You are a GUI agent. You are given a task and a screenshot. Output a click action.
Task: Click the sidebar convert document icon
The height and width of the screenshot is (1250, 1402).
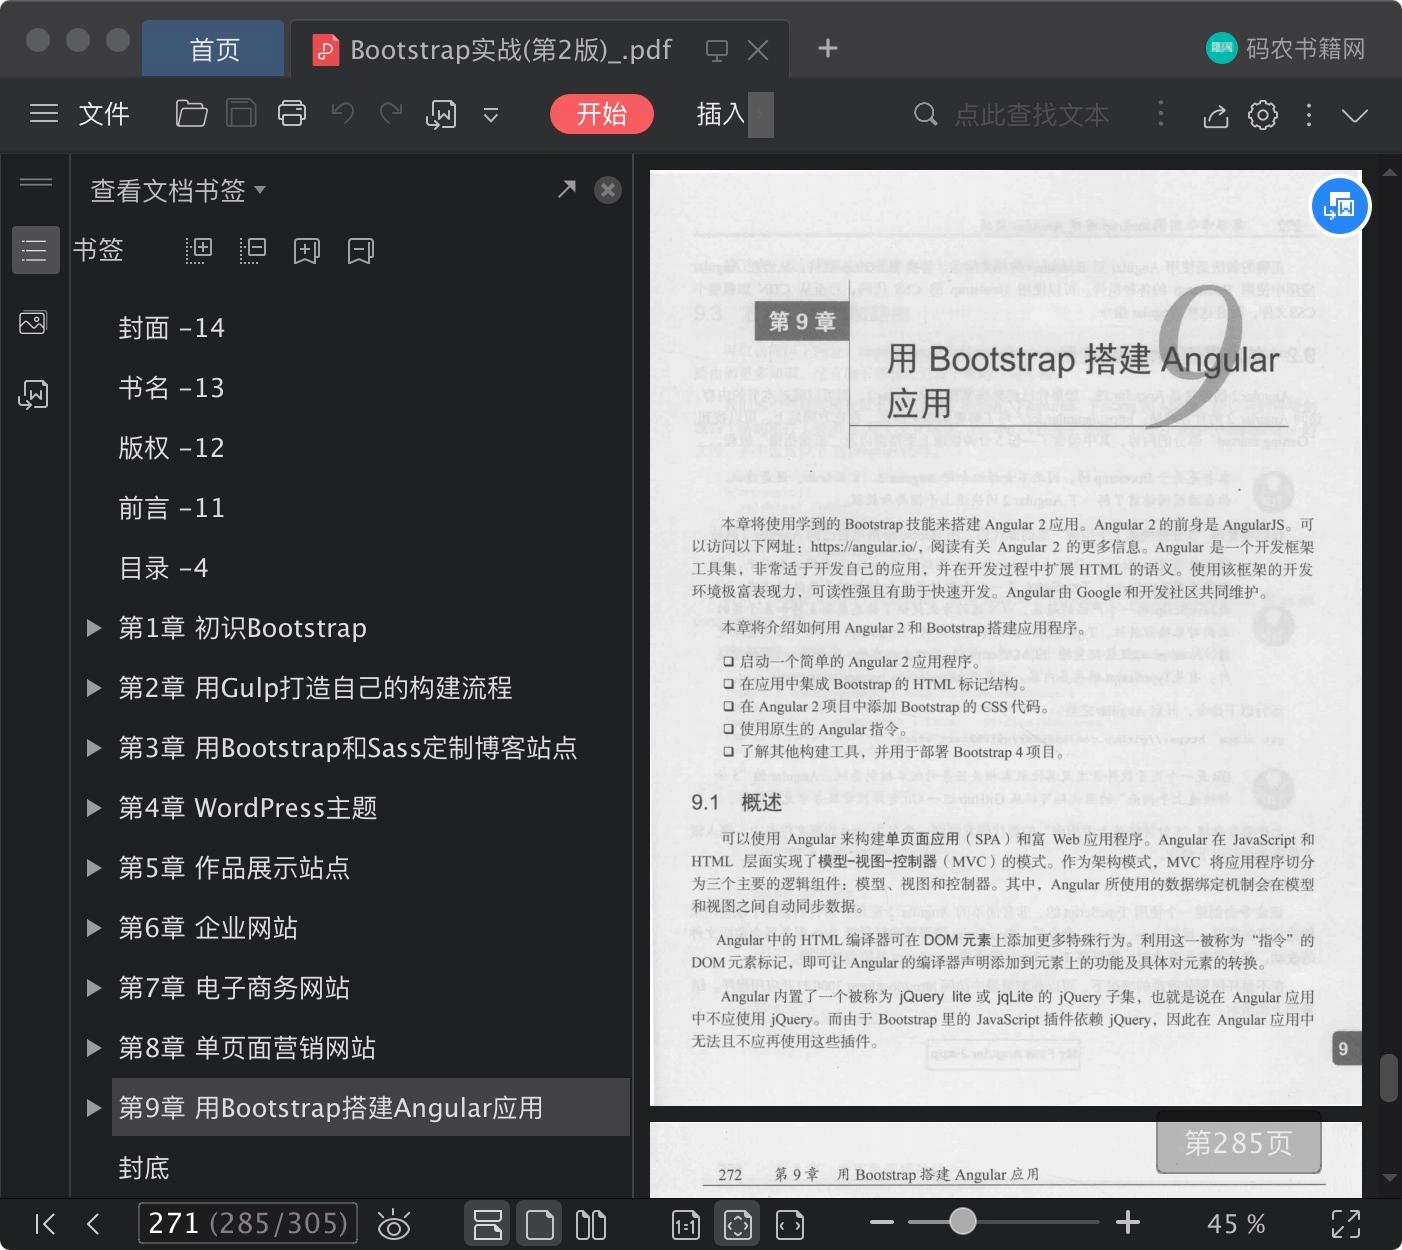coord(33,395)
